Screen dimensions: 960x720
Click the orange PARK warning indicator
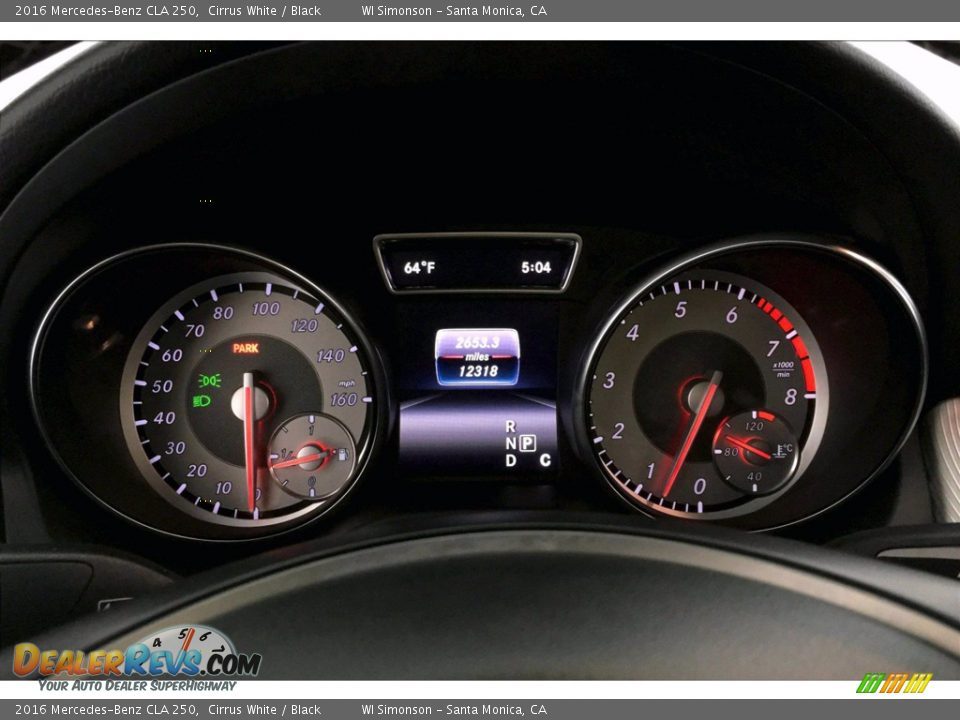tap(246, 348)
